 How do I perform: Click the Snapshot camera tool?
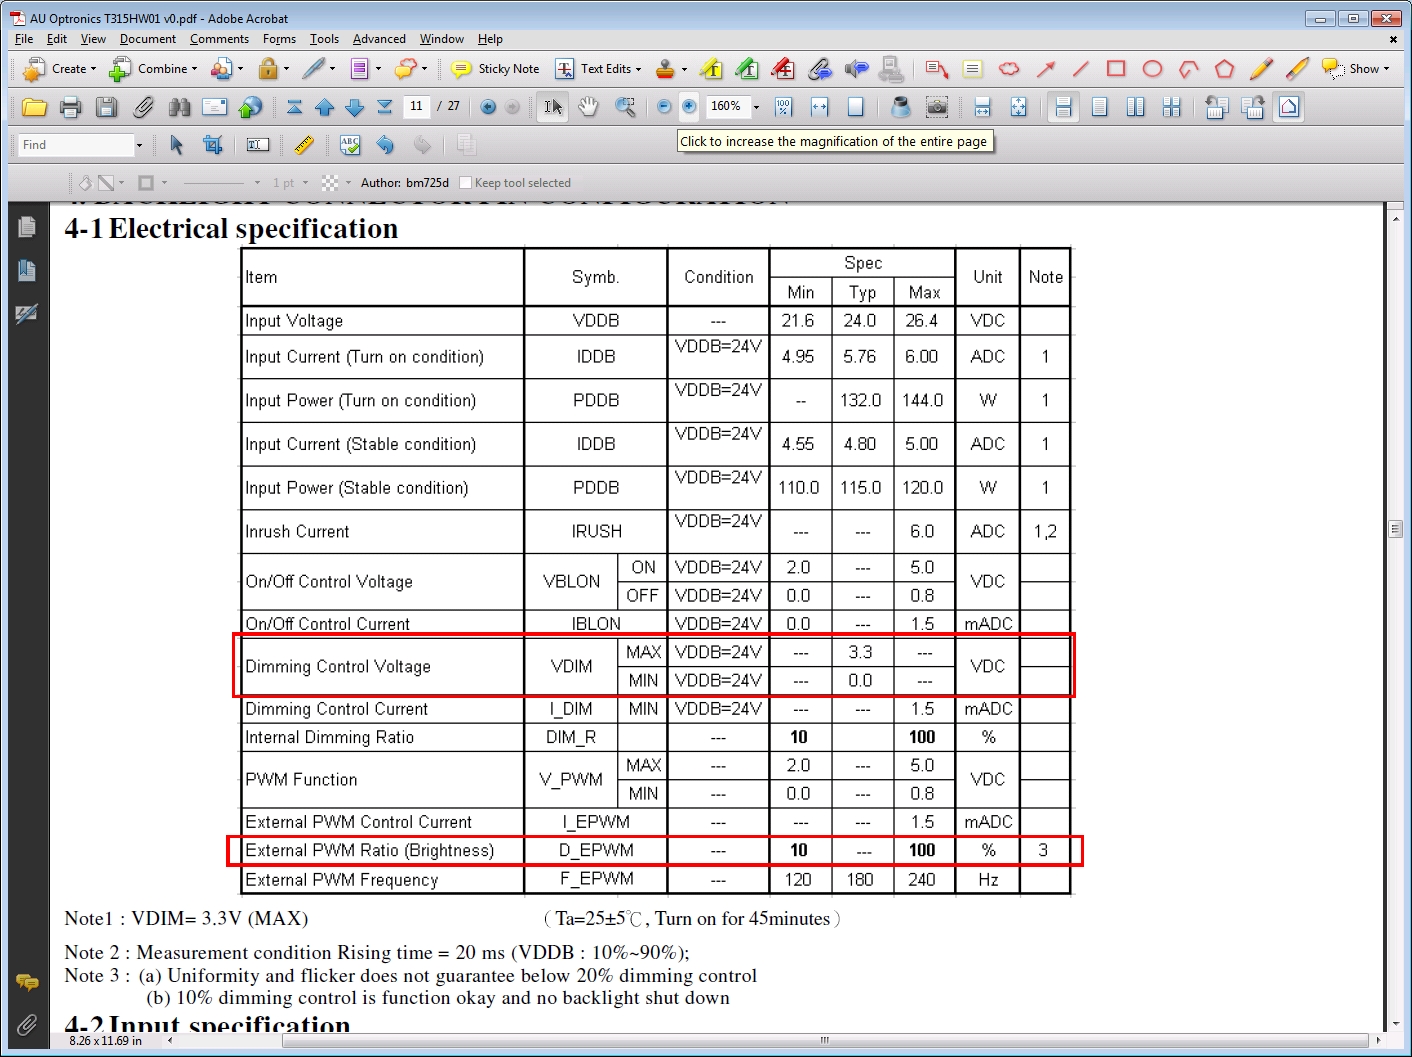[937, 107]
